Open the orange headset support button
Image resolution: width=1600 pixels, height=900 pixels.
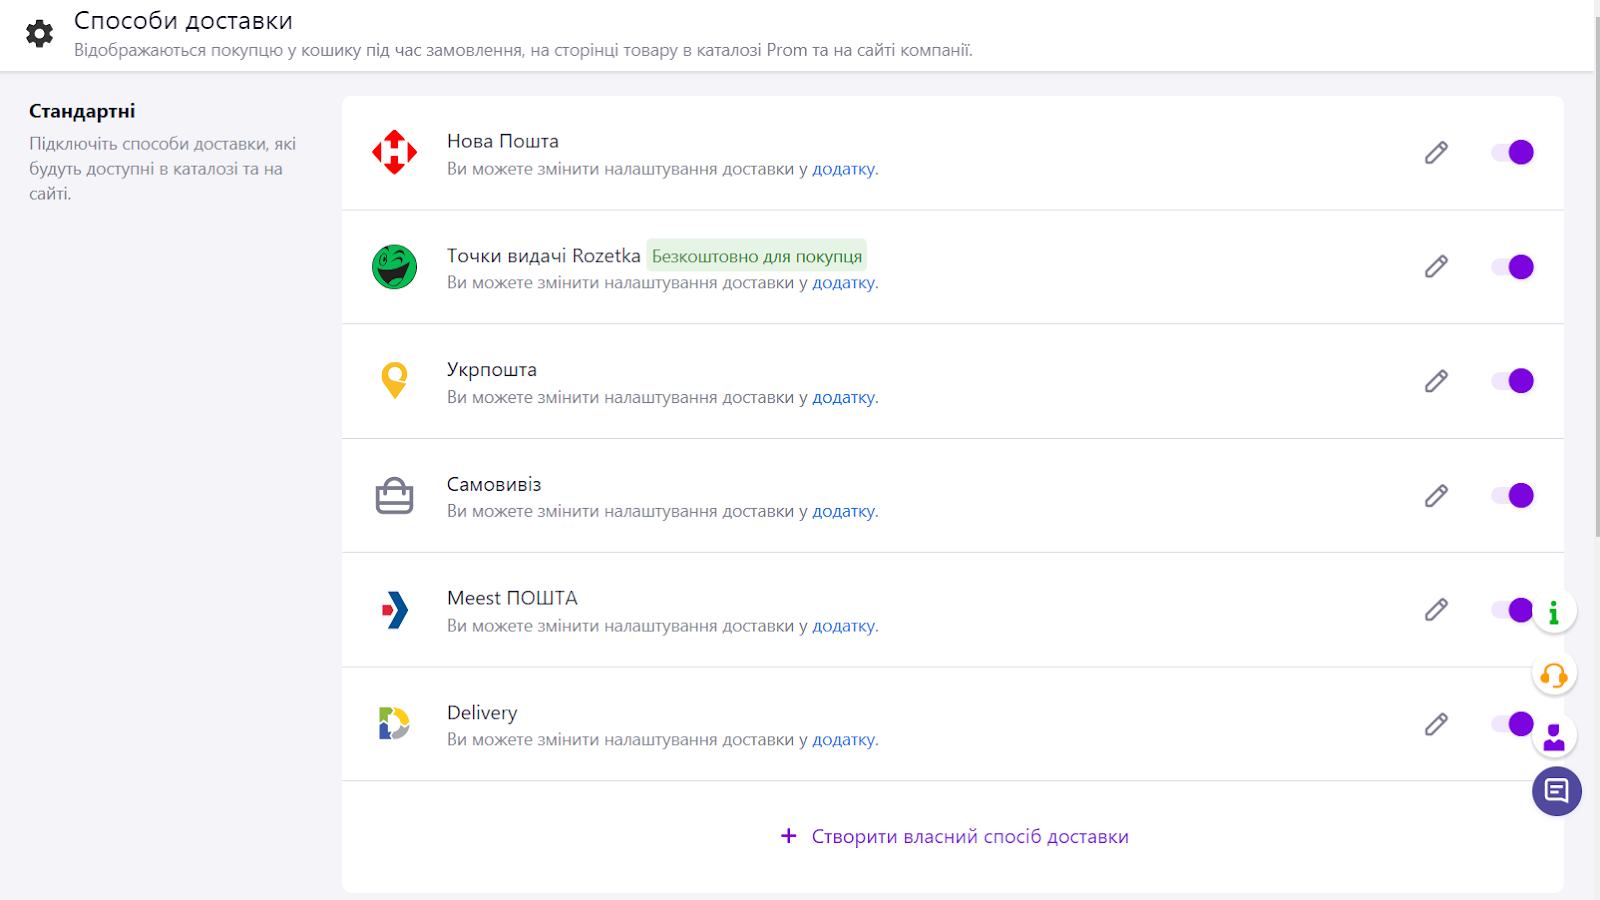coord(1554,675)
